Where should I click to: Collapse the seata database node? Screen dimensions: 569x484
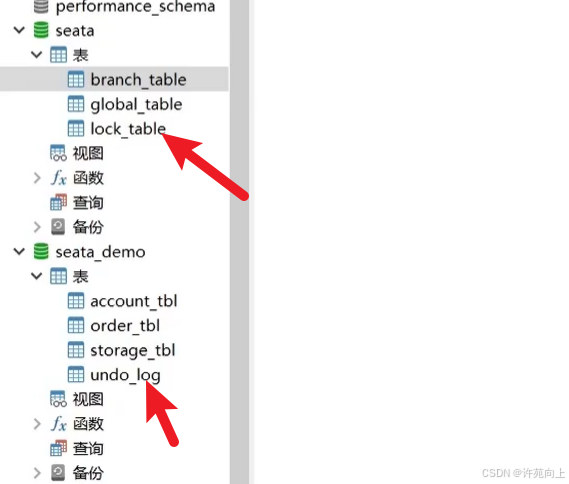click(x=19, y=30)
